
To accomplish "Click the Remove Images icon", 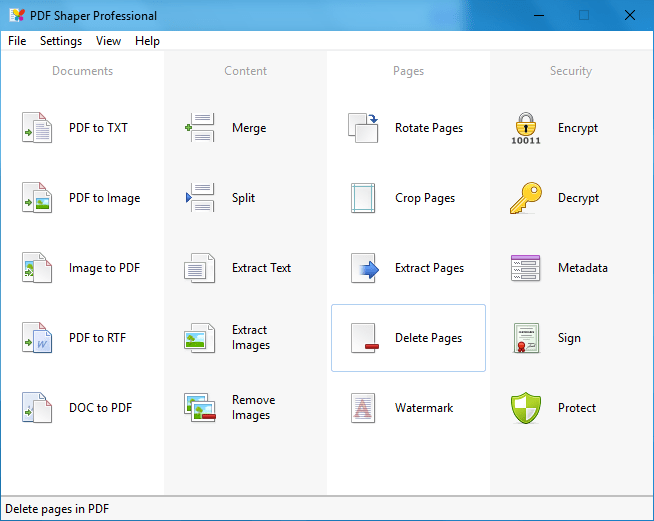I will (x=200, y=408).
